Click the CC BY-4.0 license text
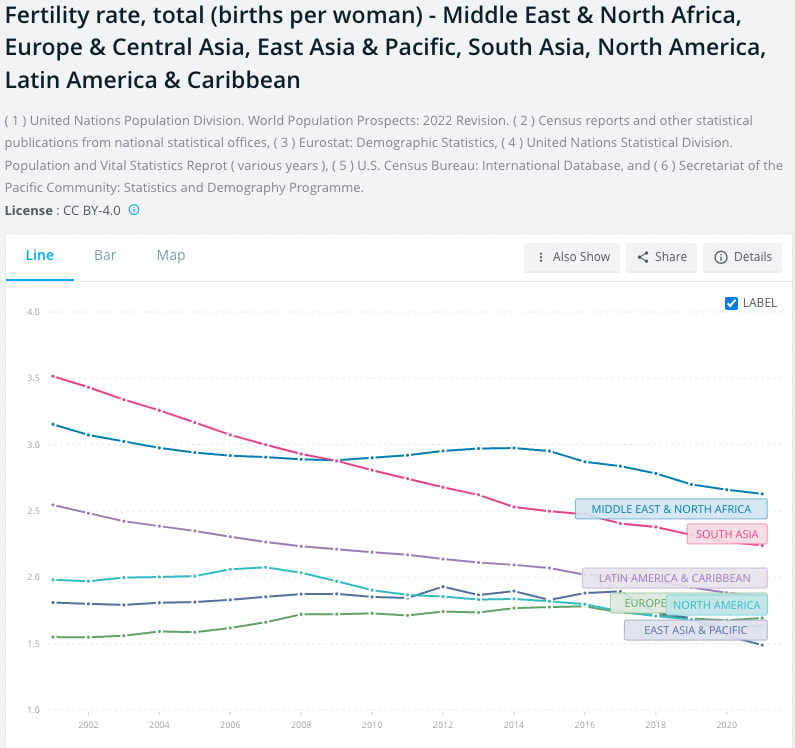 91,210
